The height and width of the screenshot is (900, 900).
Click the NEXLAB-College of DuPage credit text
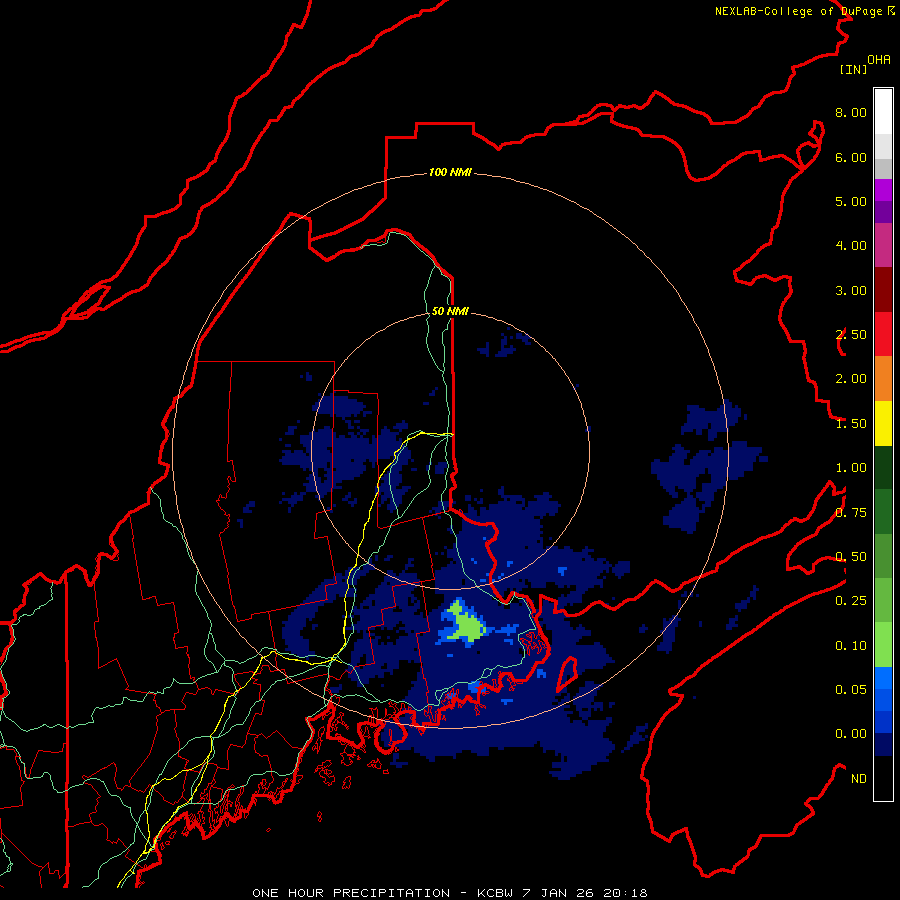[x=804, y=11]
